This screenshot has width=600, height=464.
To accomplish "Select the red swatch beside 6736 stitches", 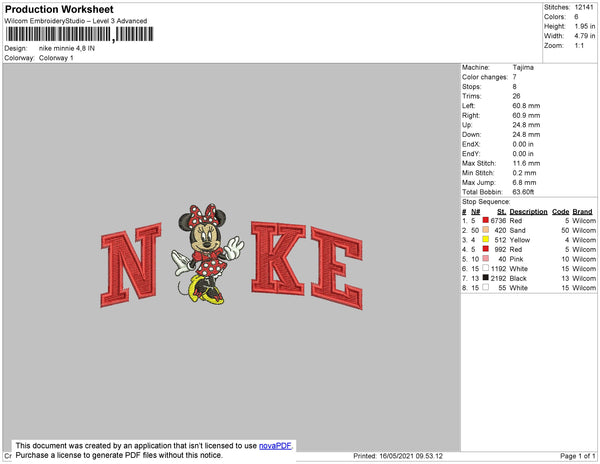I will pos(486,220).
